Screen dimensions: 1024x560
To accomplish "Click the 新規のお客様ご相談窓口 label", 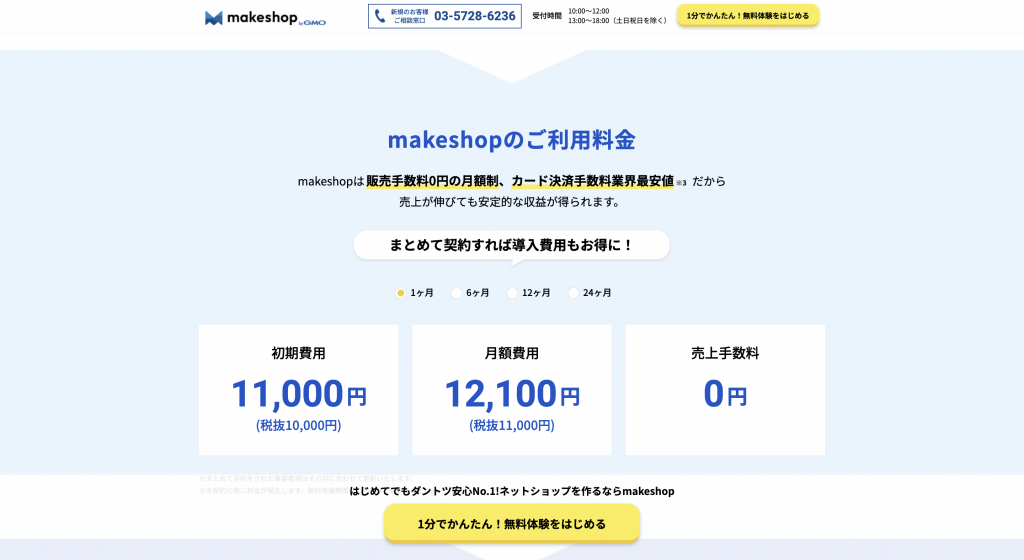I will 408,16.
